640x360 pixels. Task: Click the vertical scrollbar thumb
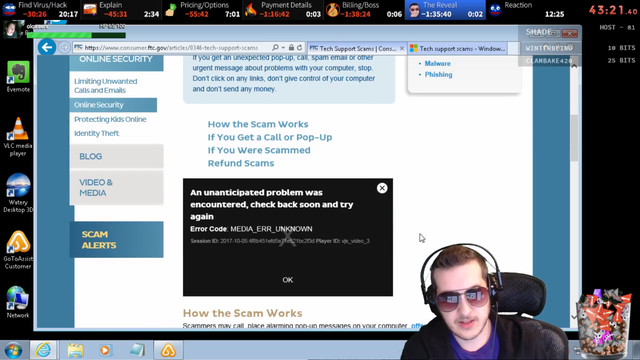click(574, 138)
